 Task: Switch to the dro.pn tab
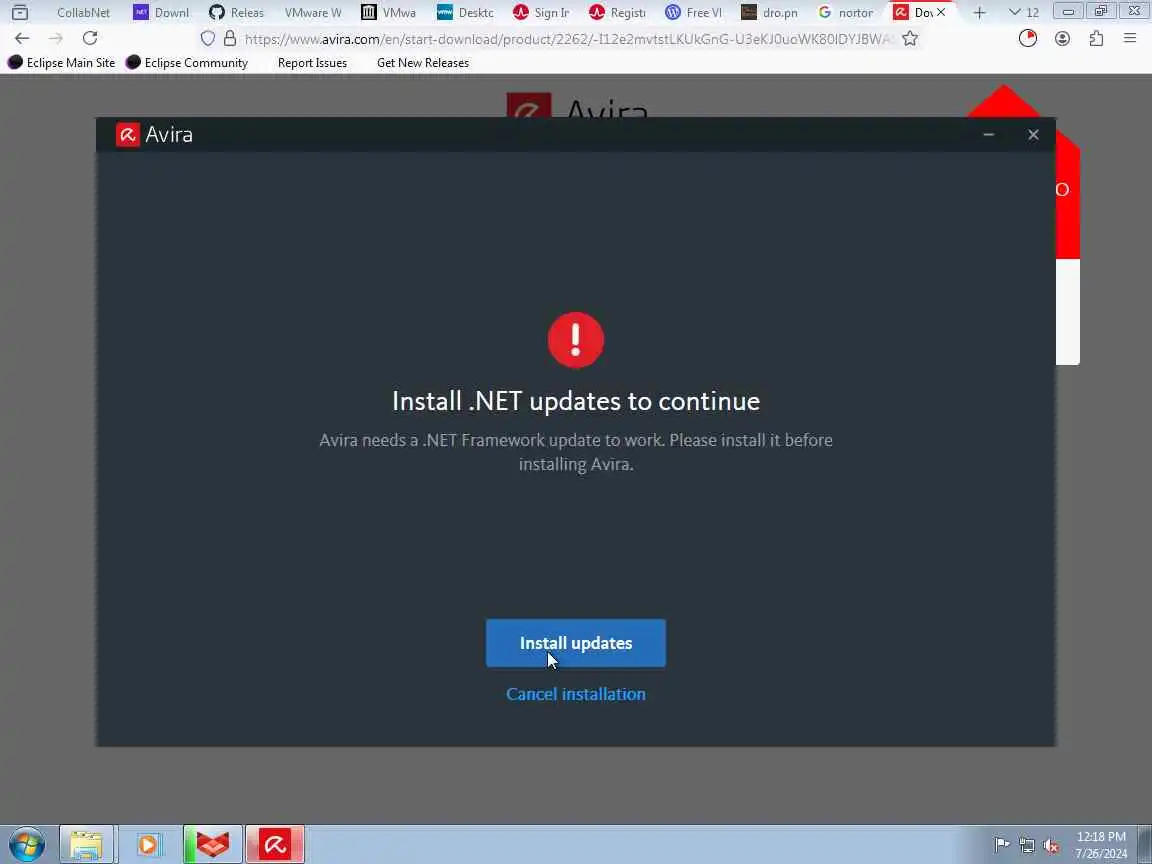(x=770, y=12)
